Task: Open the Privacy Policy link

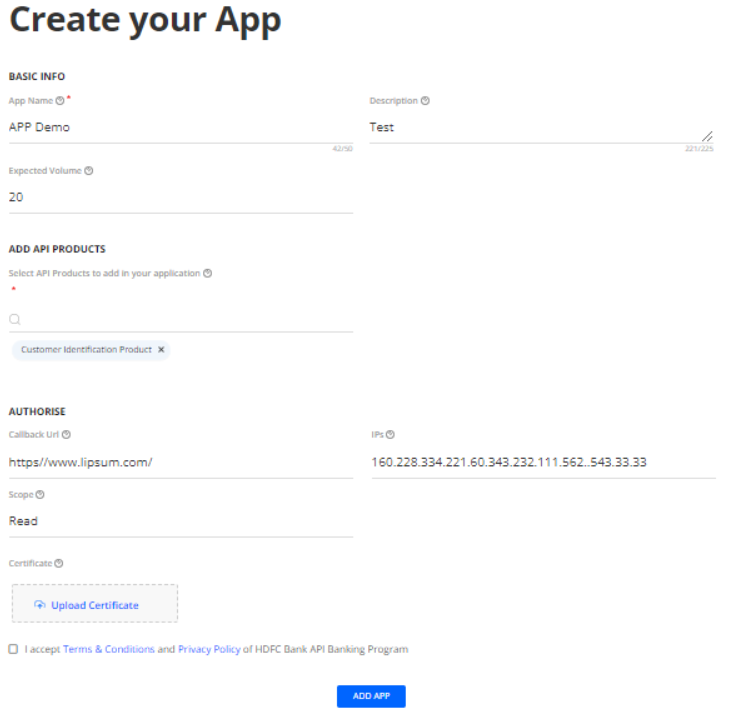Action: (x=209, y=649)
